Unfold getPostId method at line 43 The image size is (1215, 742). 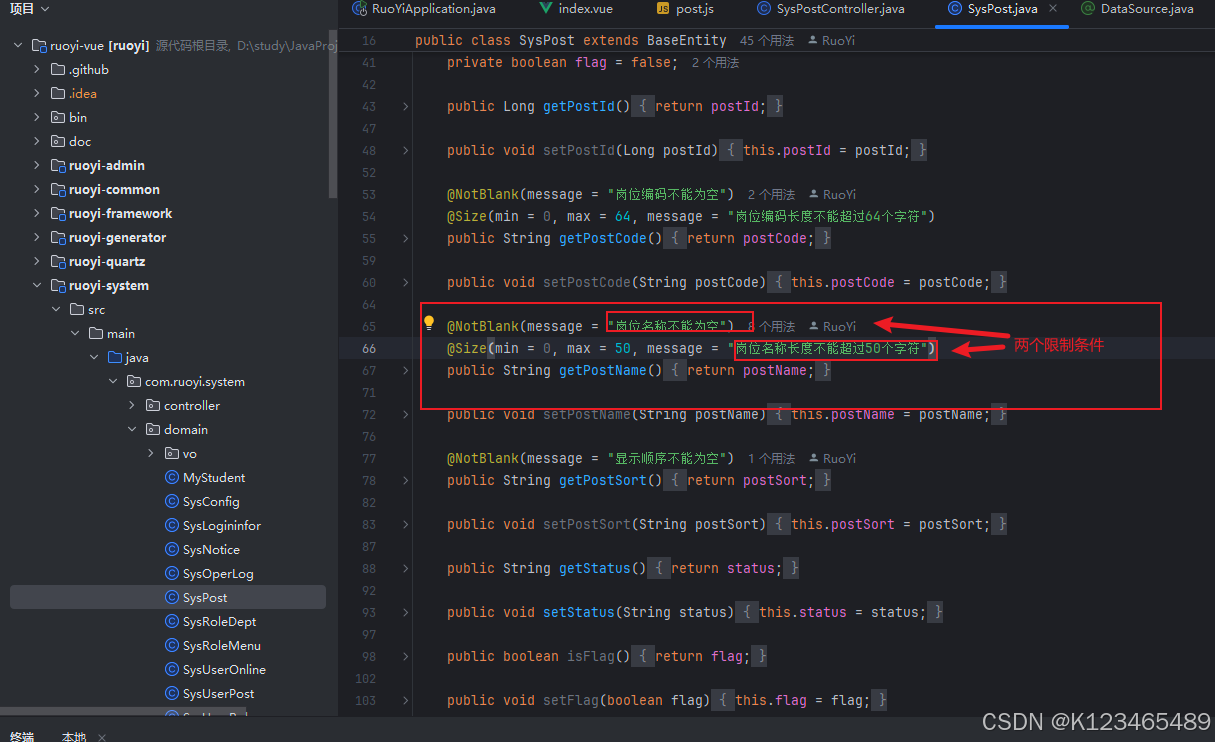[x=405, y=106]
